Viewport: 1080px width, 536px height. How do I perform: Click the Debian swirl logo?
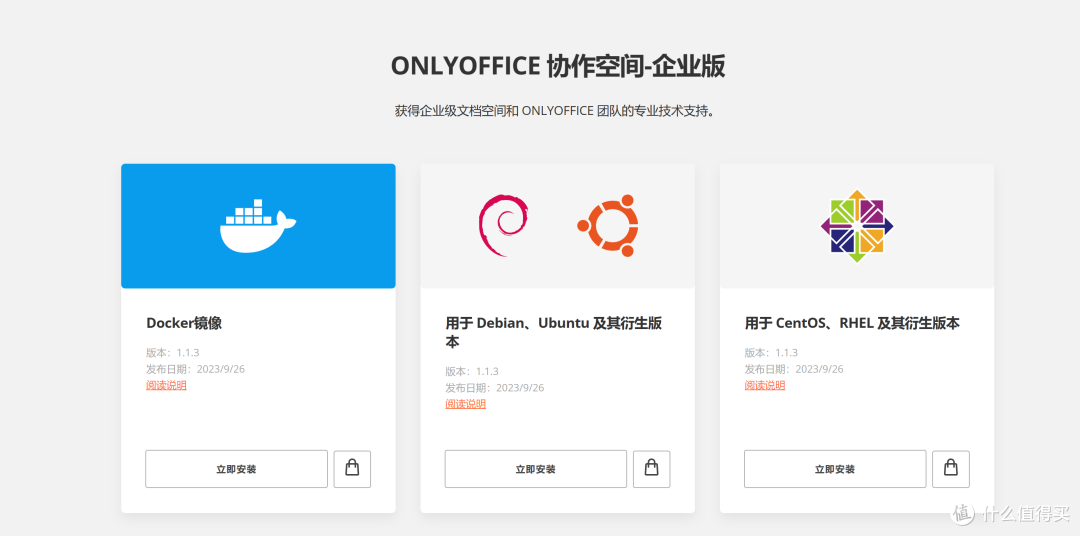503,225
